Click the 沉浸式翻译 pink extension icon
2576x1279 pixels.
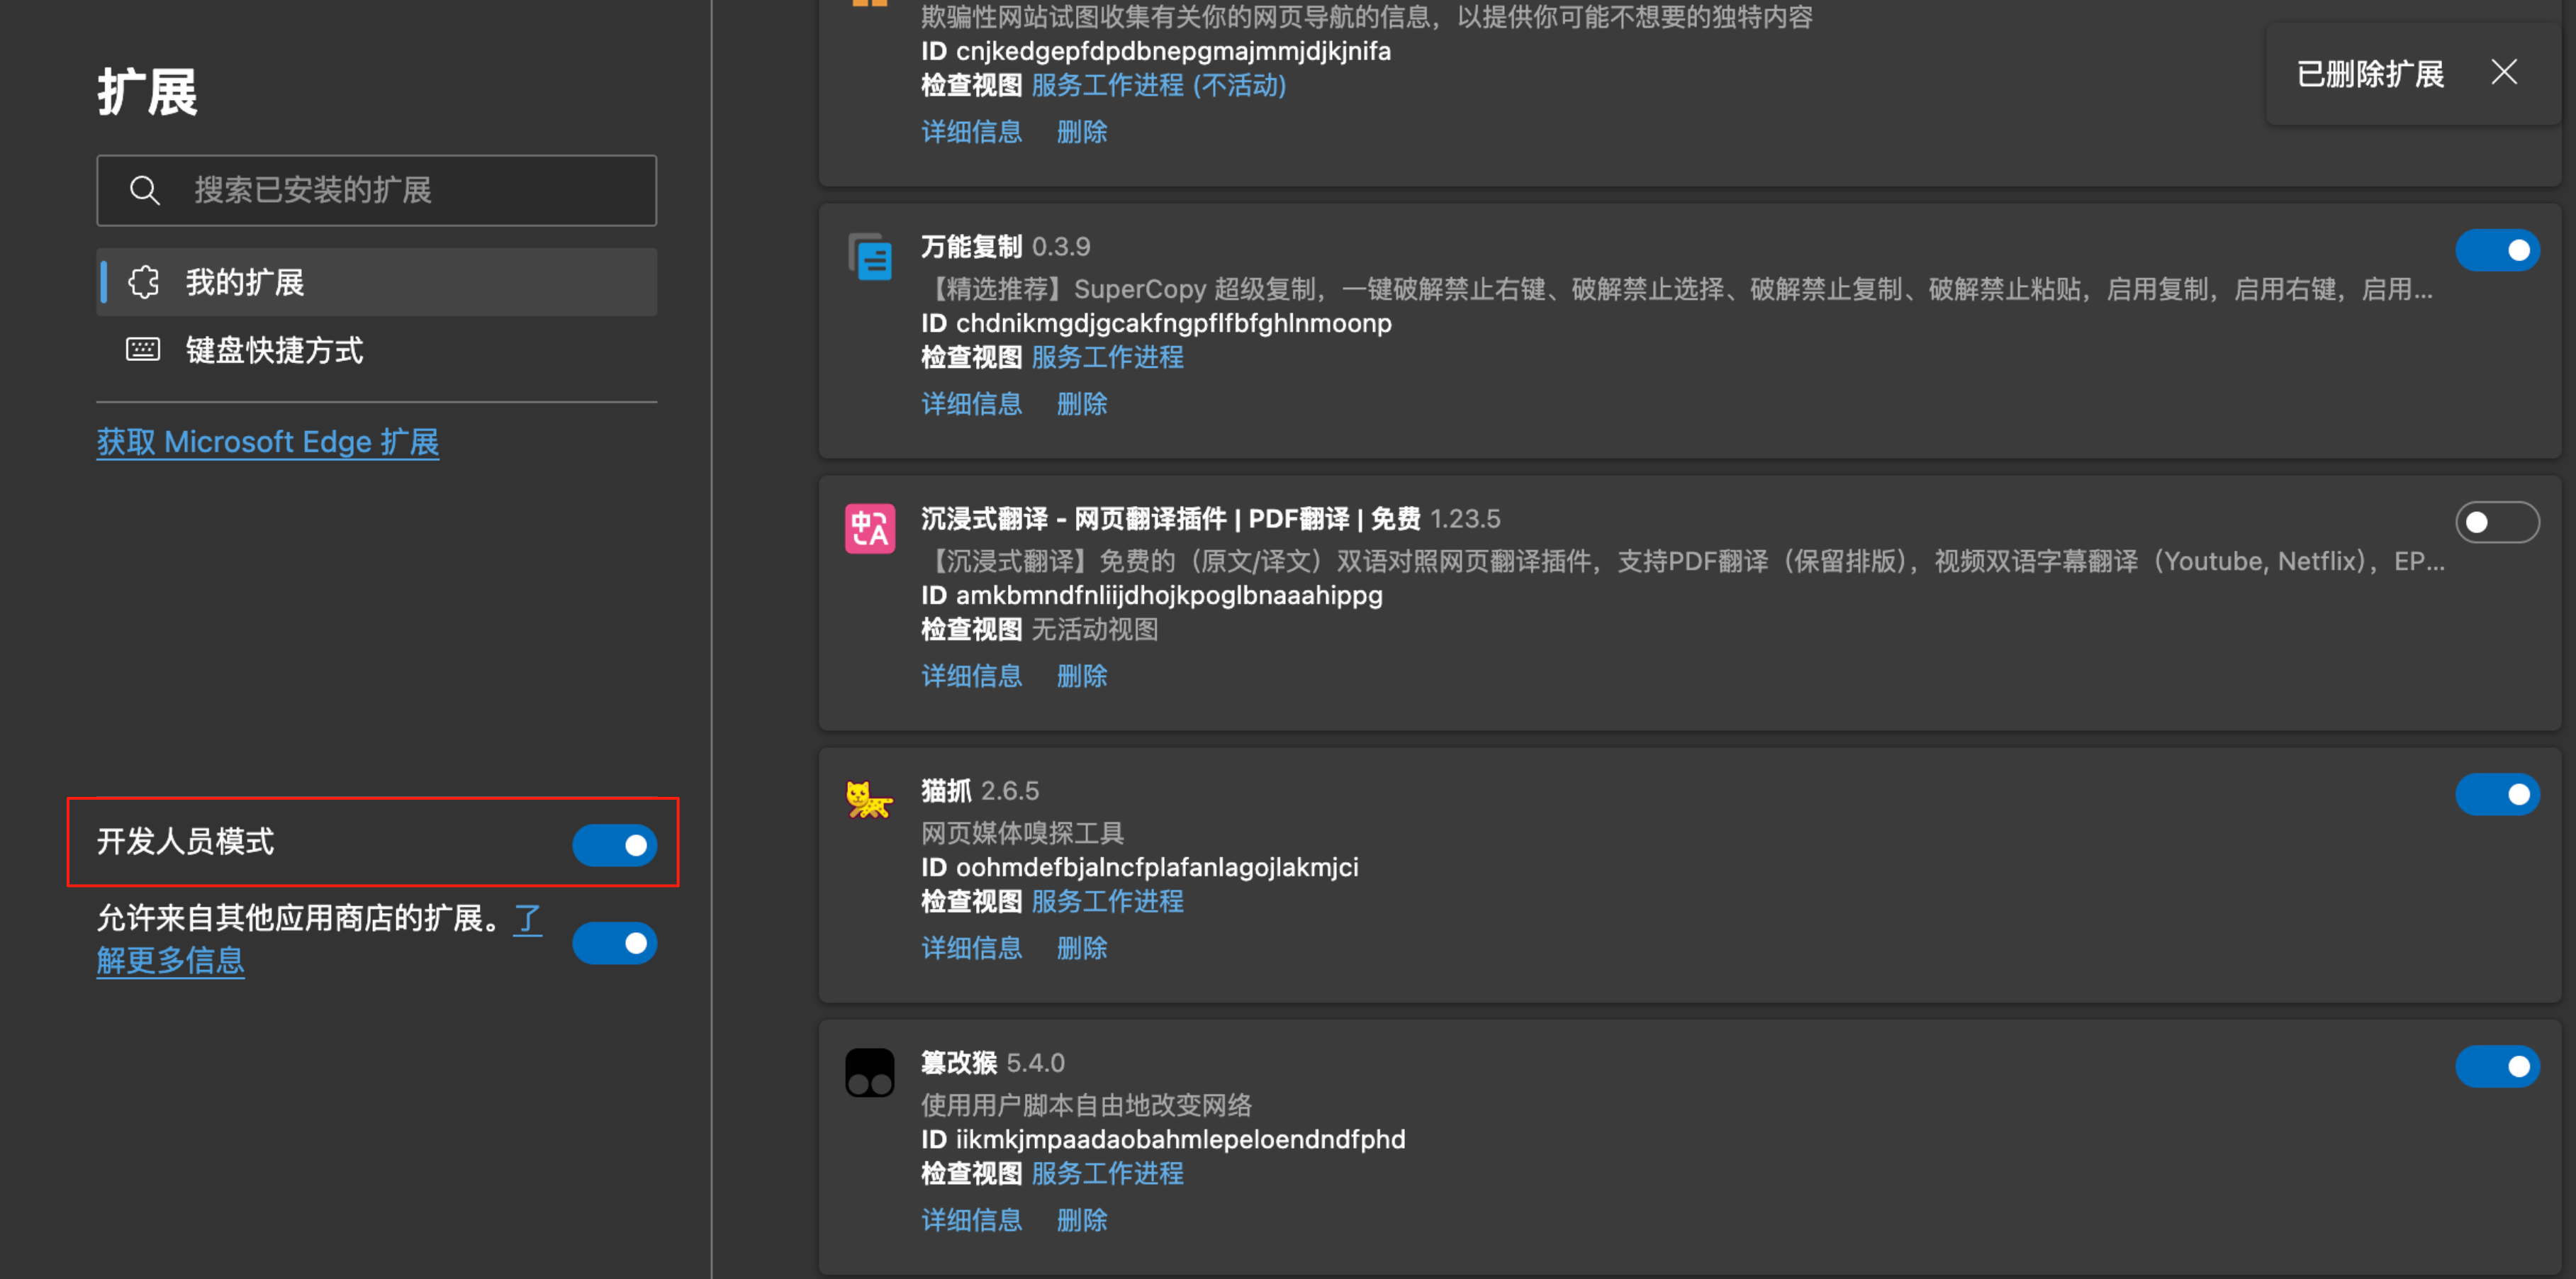(x=869, y=529)
